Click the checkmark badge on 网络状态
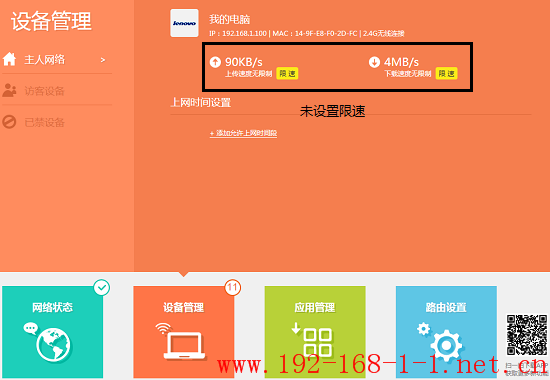The width and height of the screenshot is (550, 380). 102,288
